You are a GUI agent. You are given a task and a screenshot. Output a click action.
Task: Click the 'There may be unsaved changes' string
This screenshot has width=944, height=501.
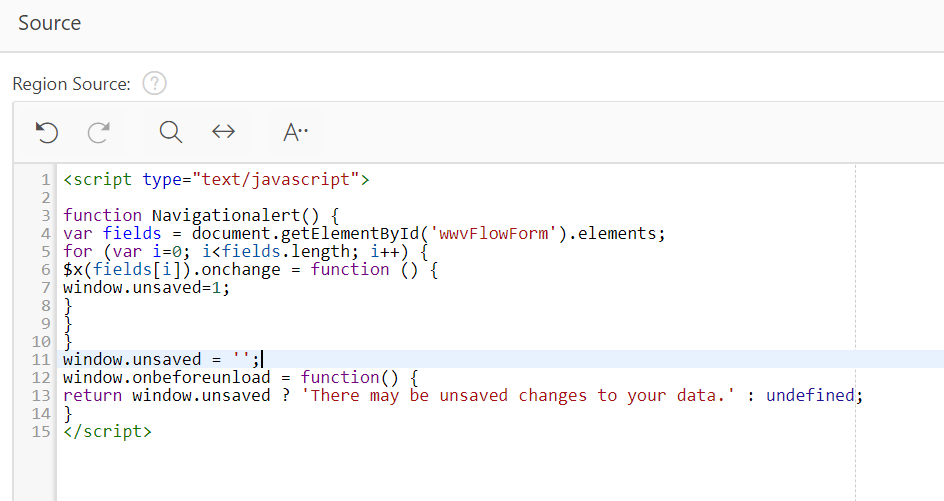pos(518,396)
